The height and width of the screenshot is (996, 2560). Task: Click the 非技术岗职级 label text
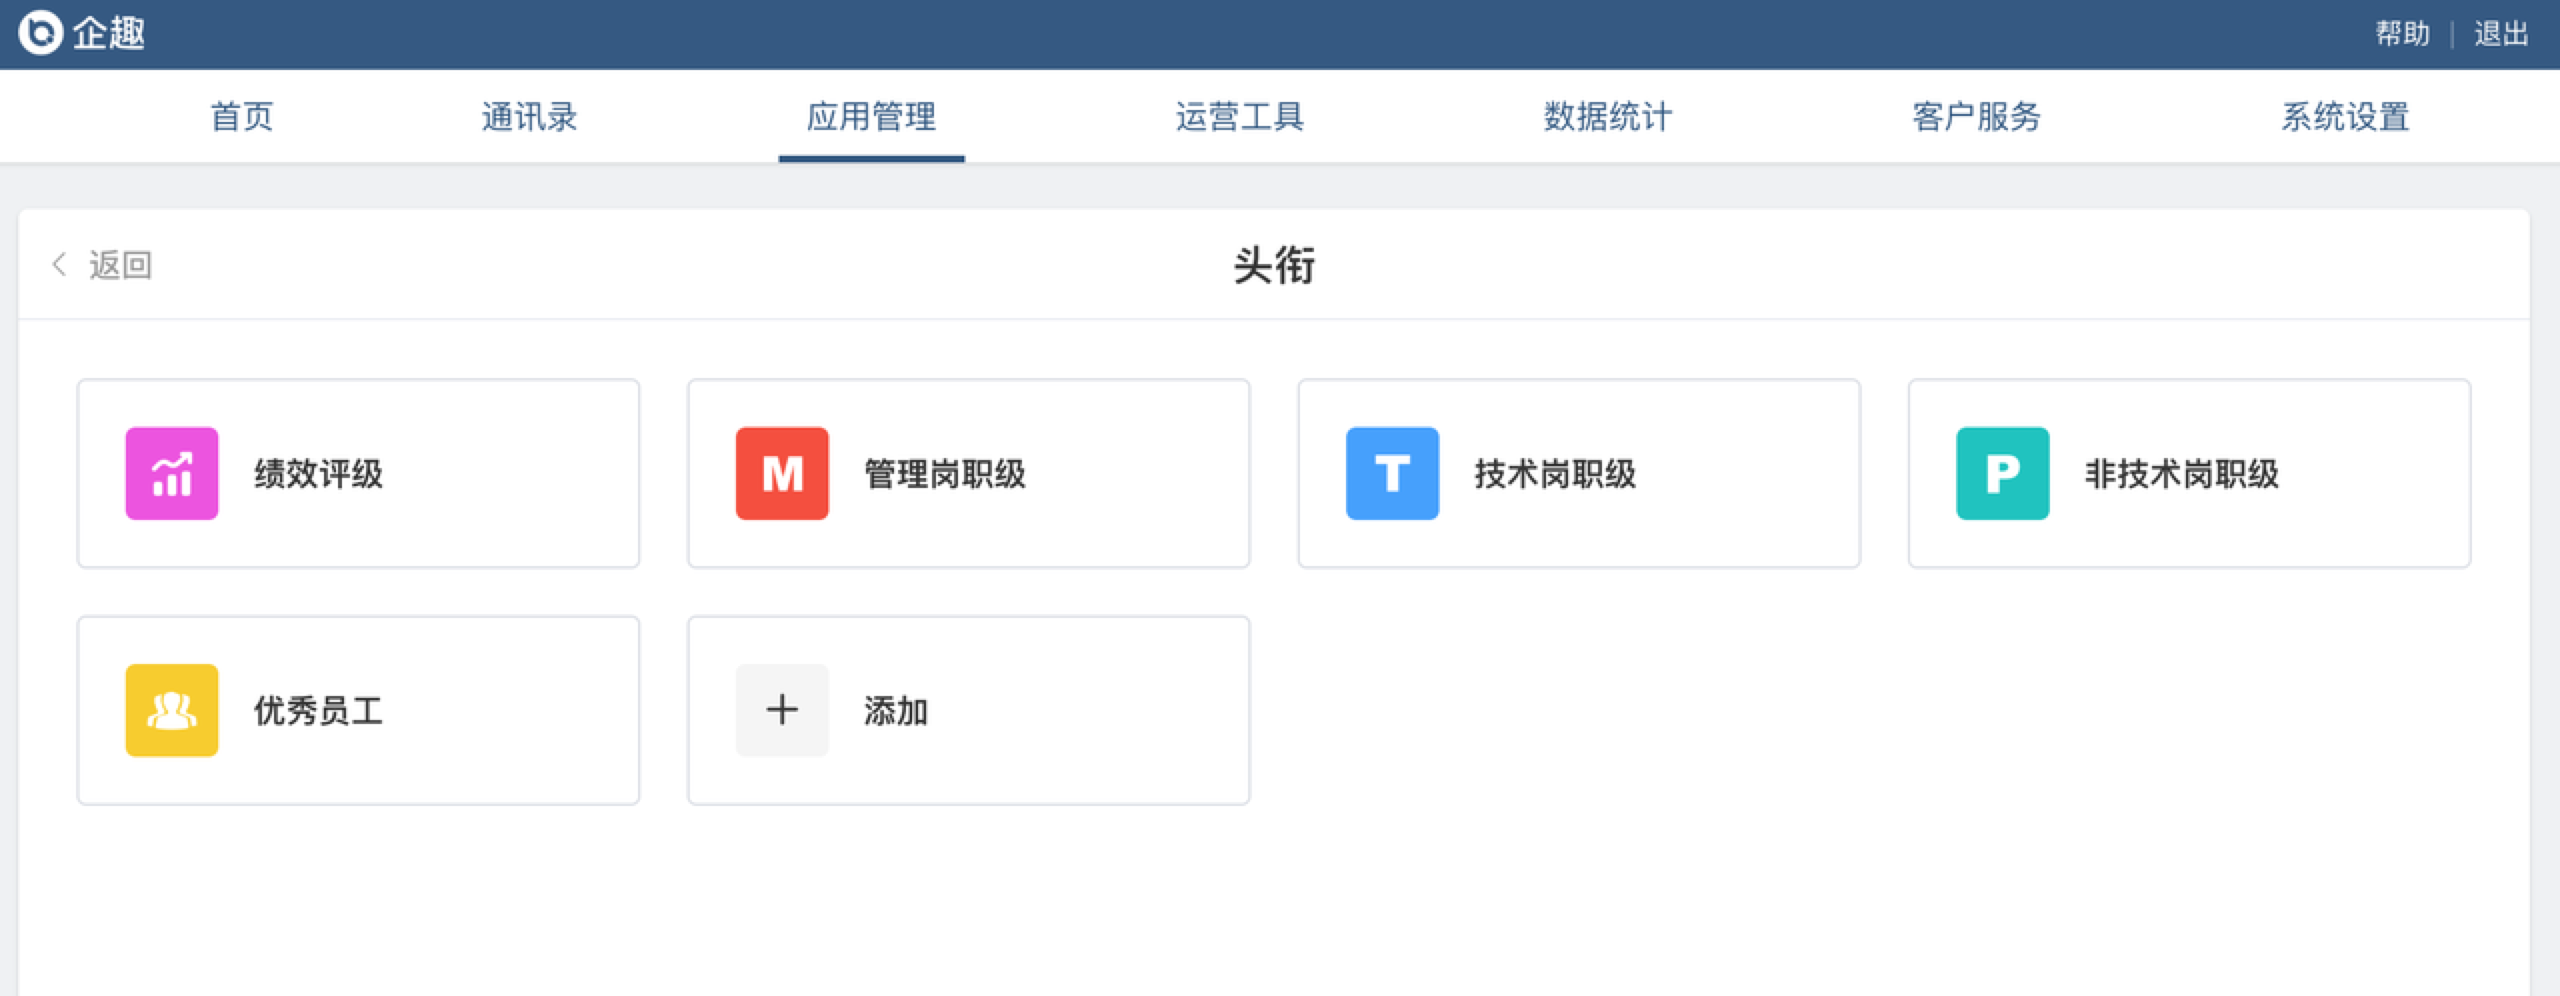click(x=2181, y=474)
